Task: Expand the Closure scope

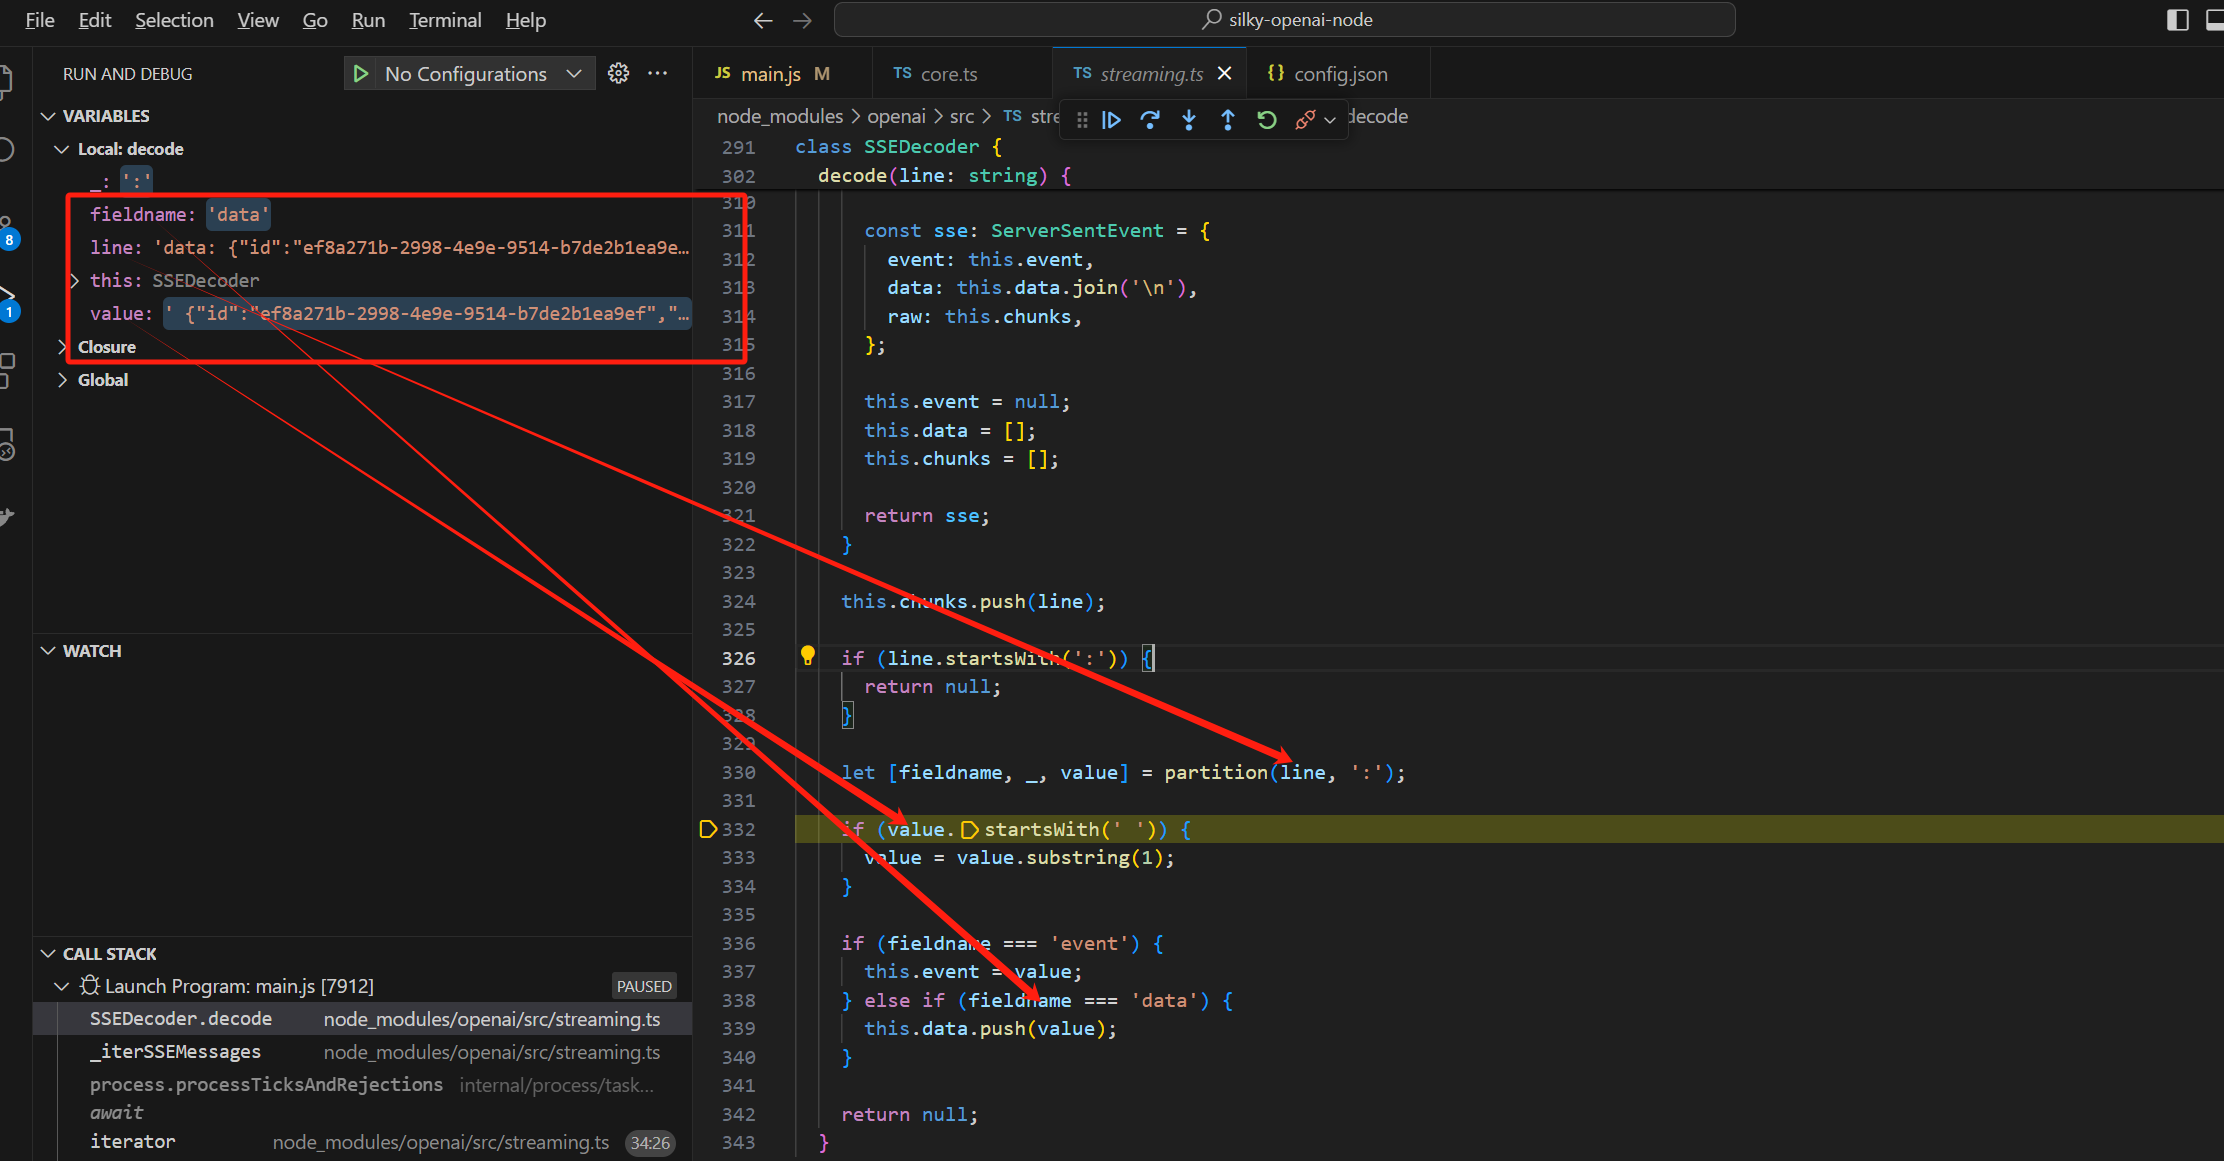Action: (62, 347)
